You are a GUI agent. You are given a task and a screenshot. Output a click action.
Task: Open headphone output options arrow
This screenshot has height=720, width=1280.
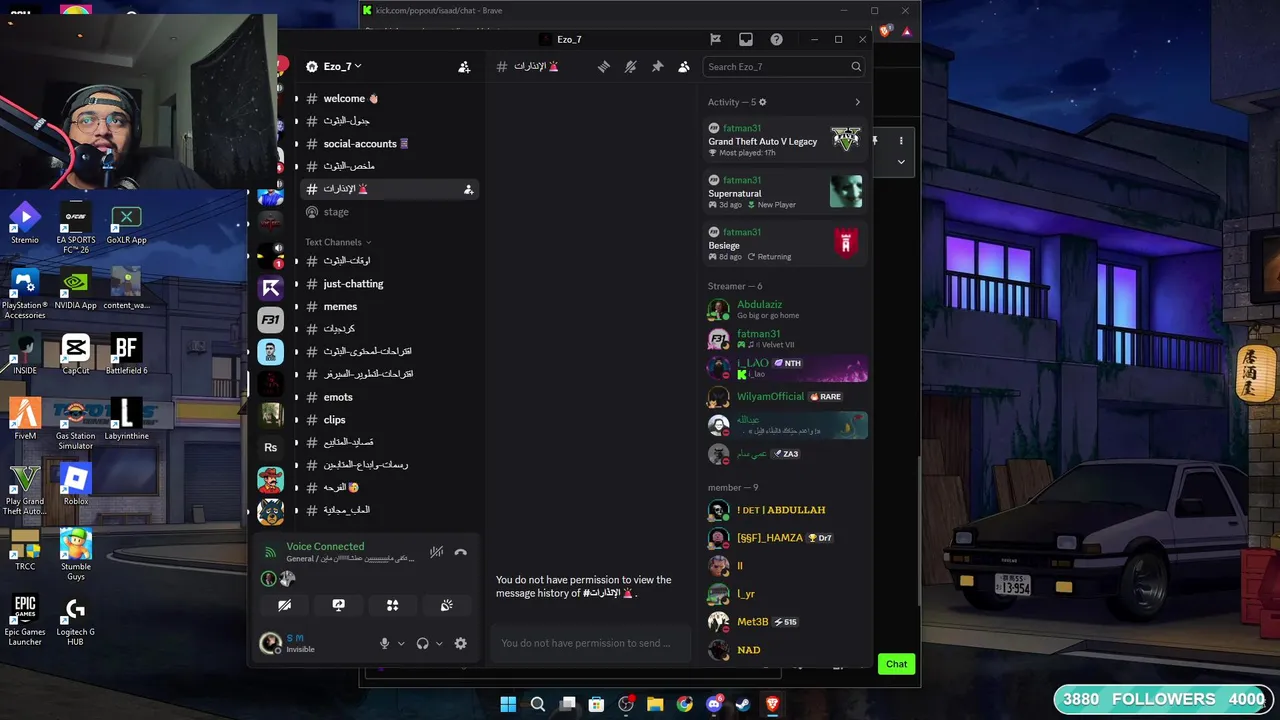point(439,644)
